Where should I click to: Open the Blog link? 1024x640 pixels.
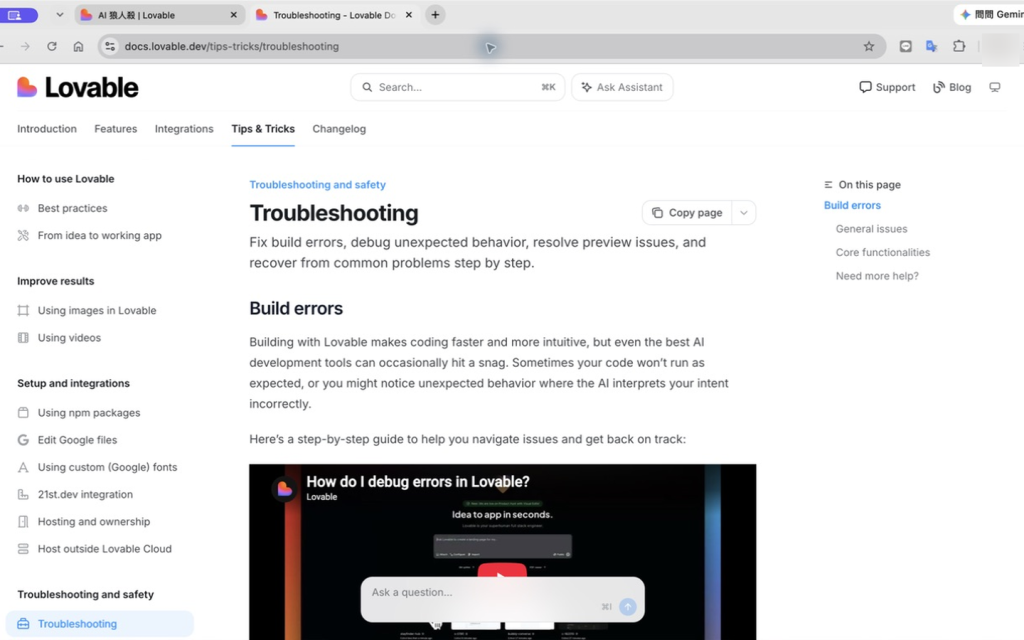pos(952,87)
